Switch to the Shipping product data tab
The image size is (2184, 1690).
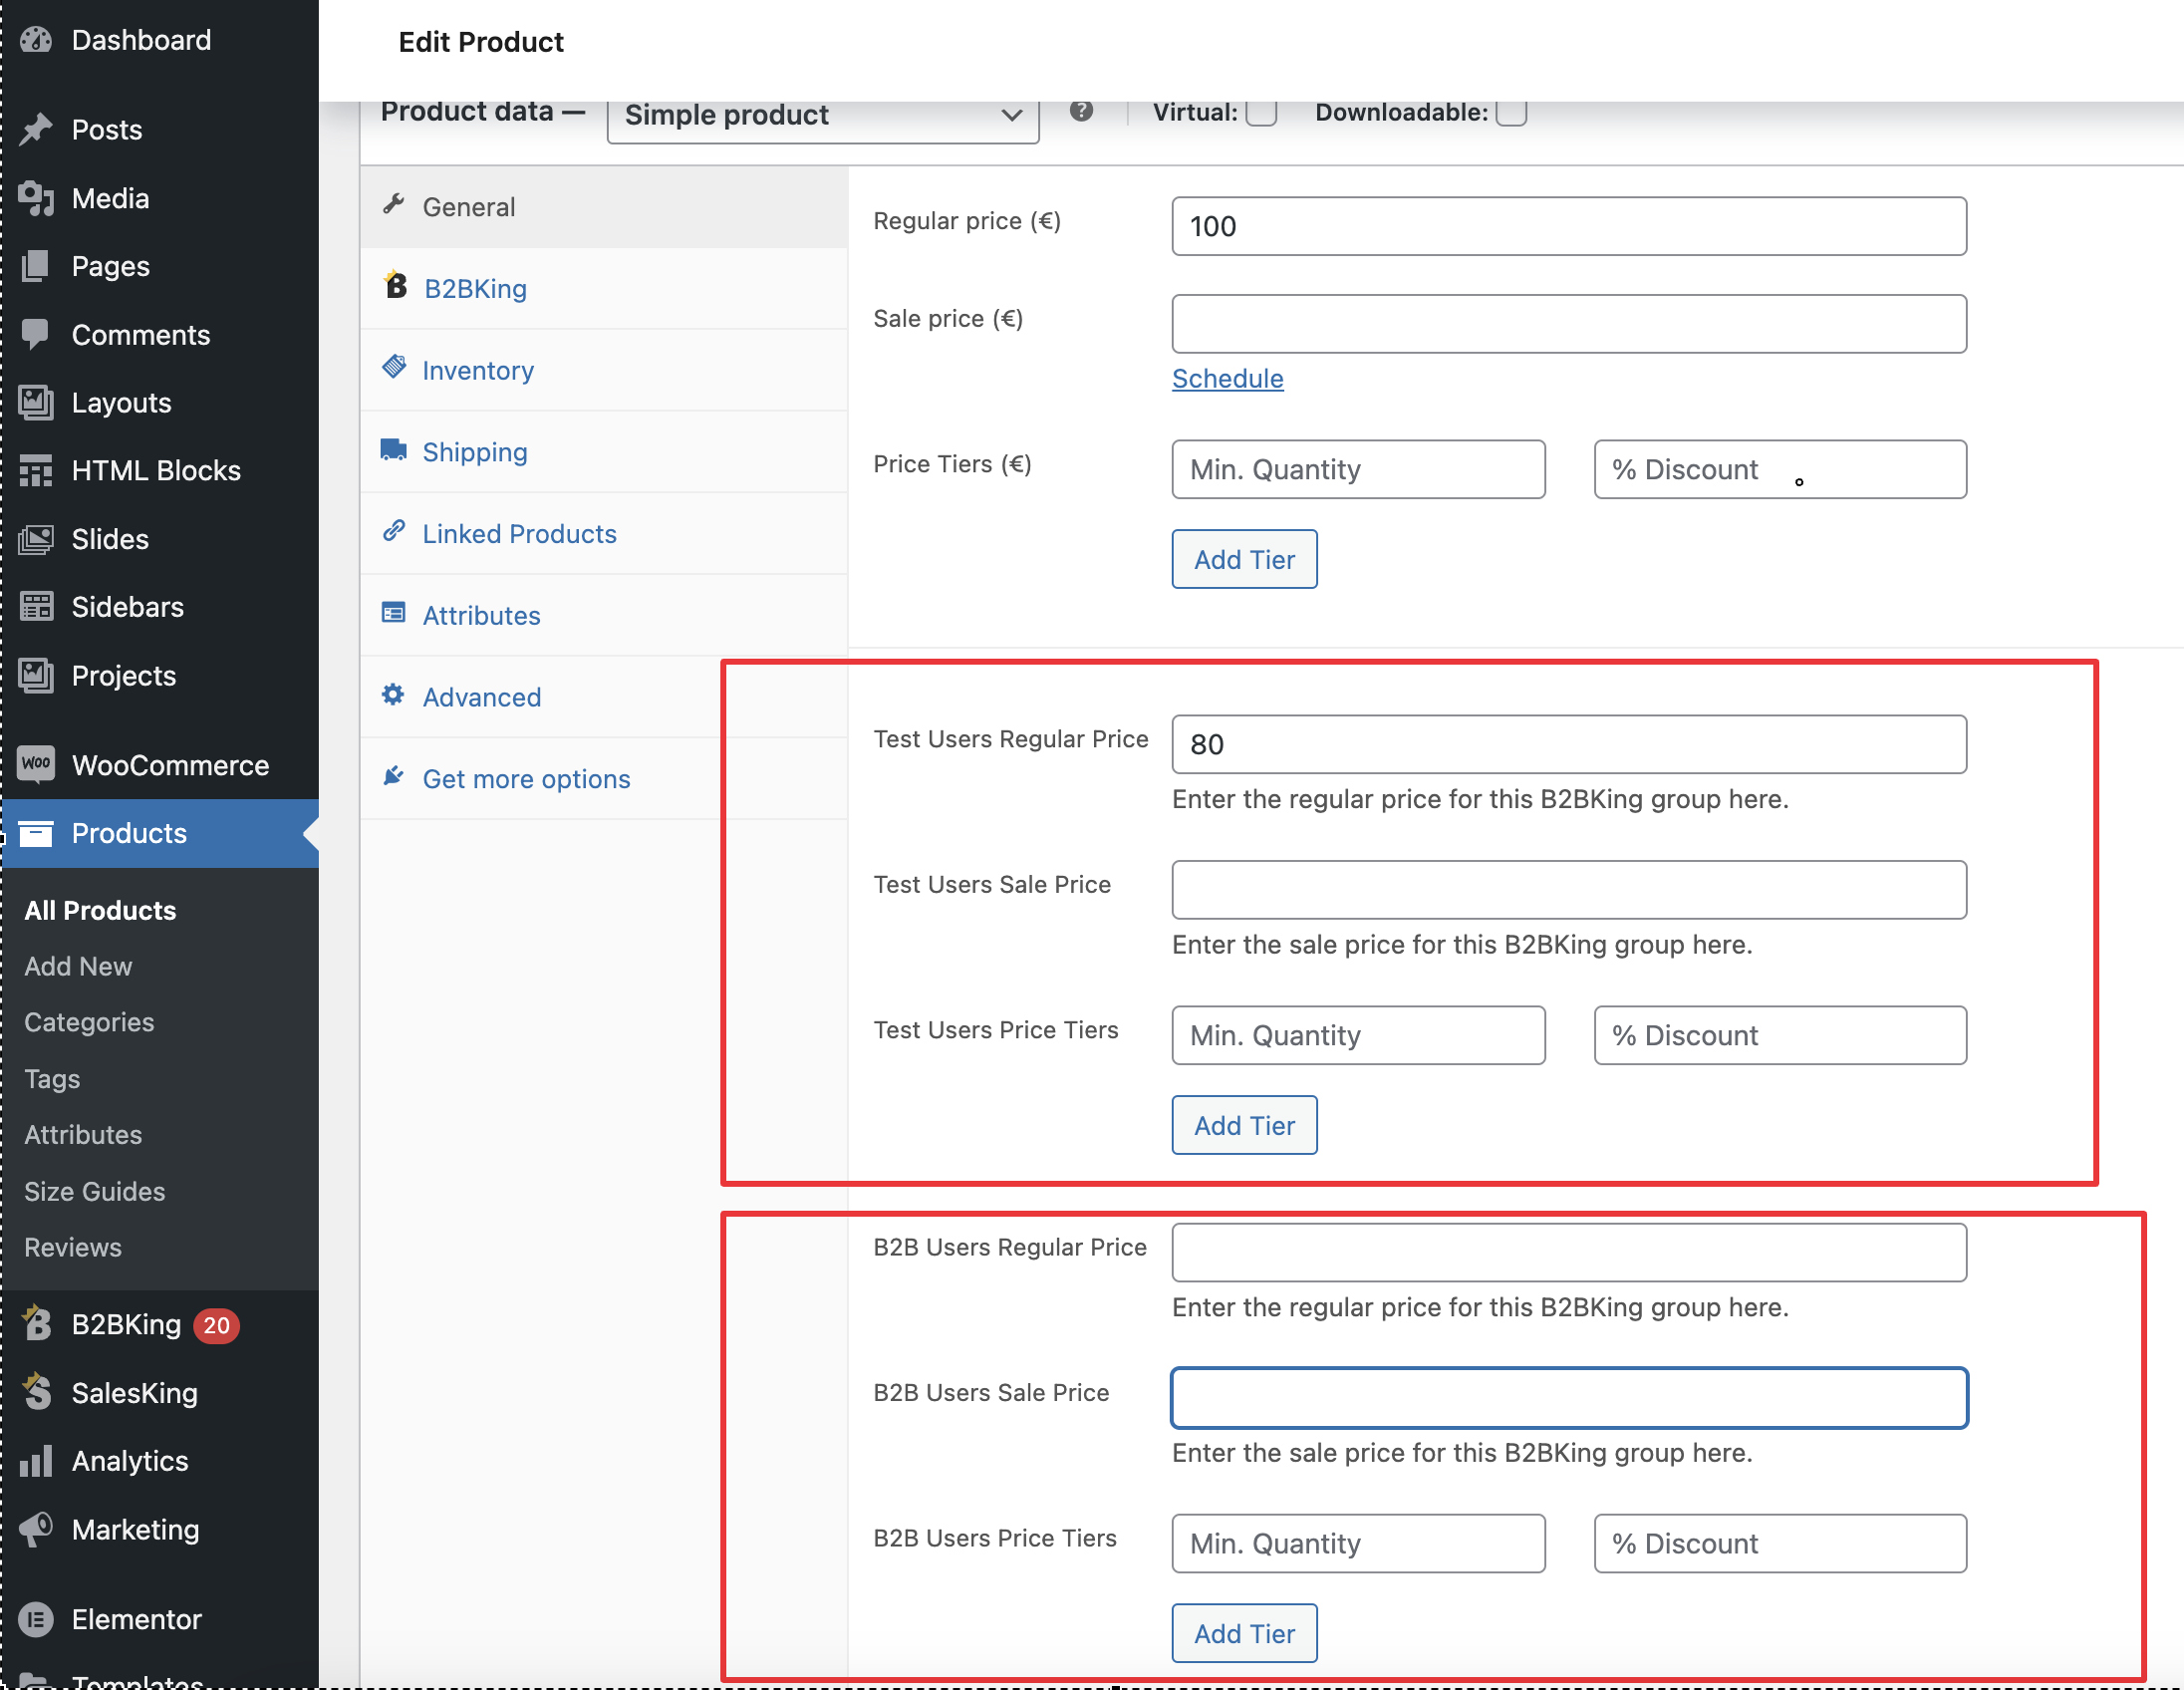604,452
